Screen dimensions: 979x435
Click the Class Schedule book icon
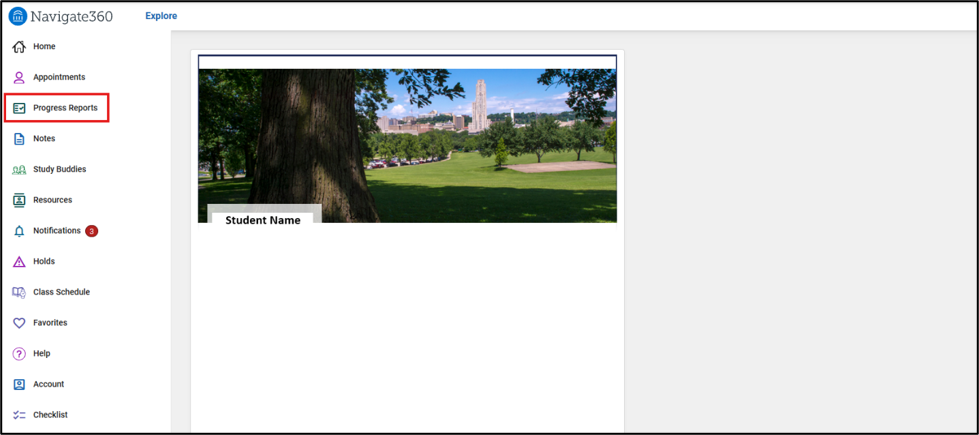coord(19,292)
